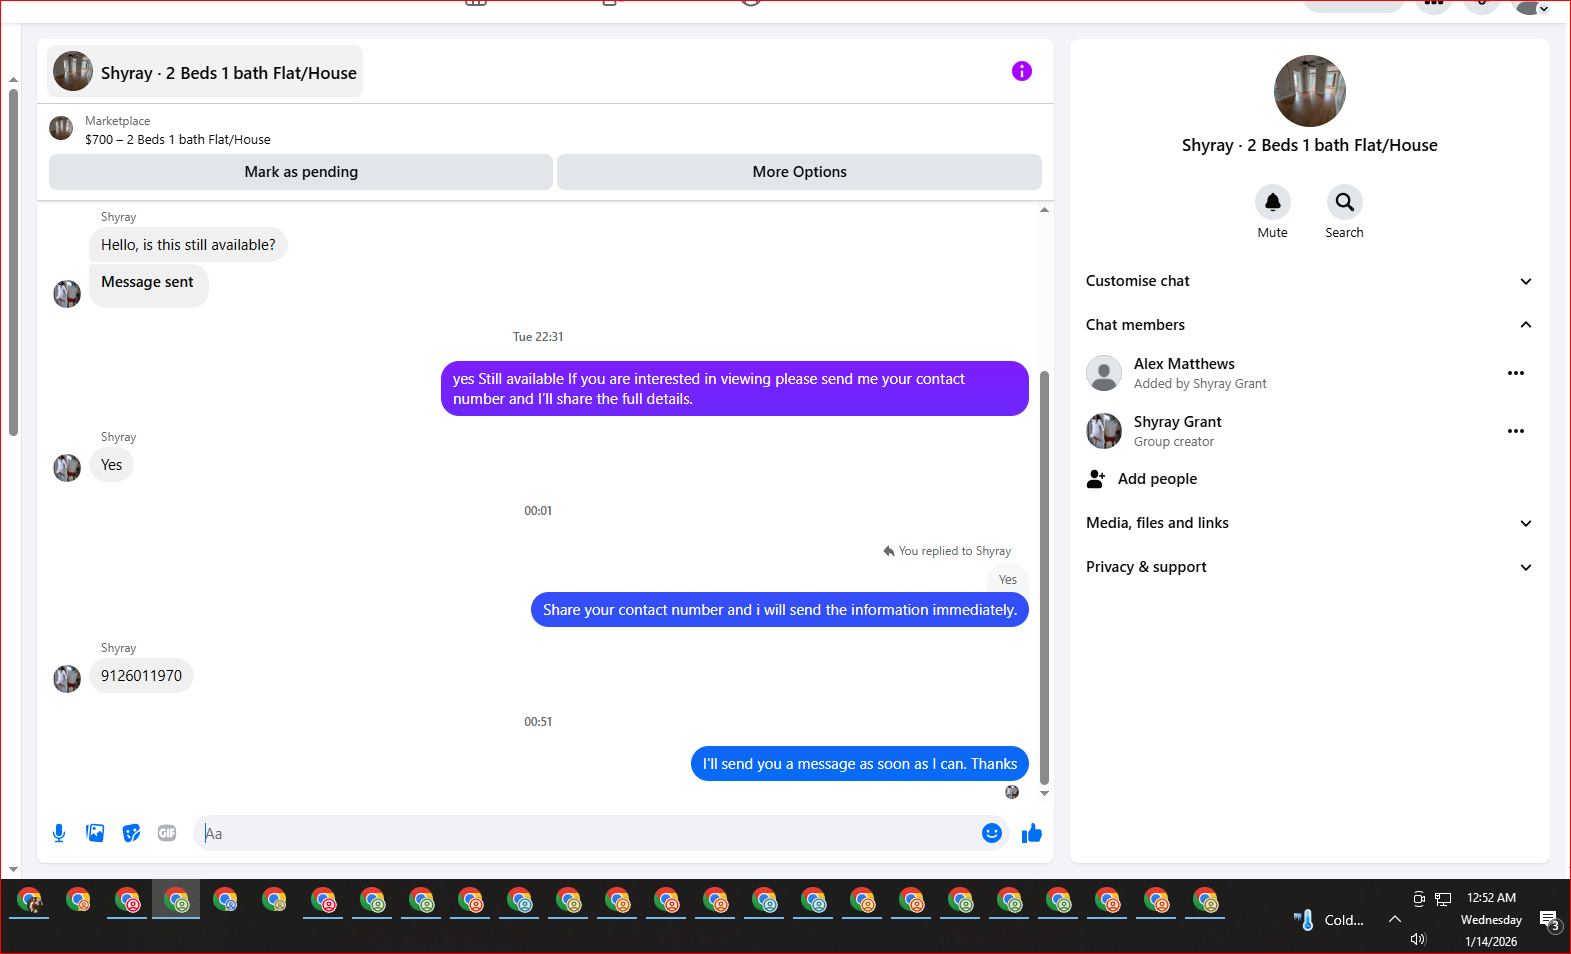This screenshot has height=954, width=1571.
Task: Collapse the Chat members section
Action: pyautogui.click(x=1309, y=325)
